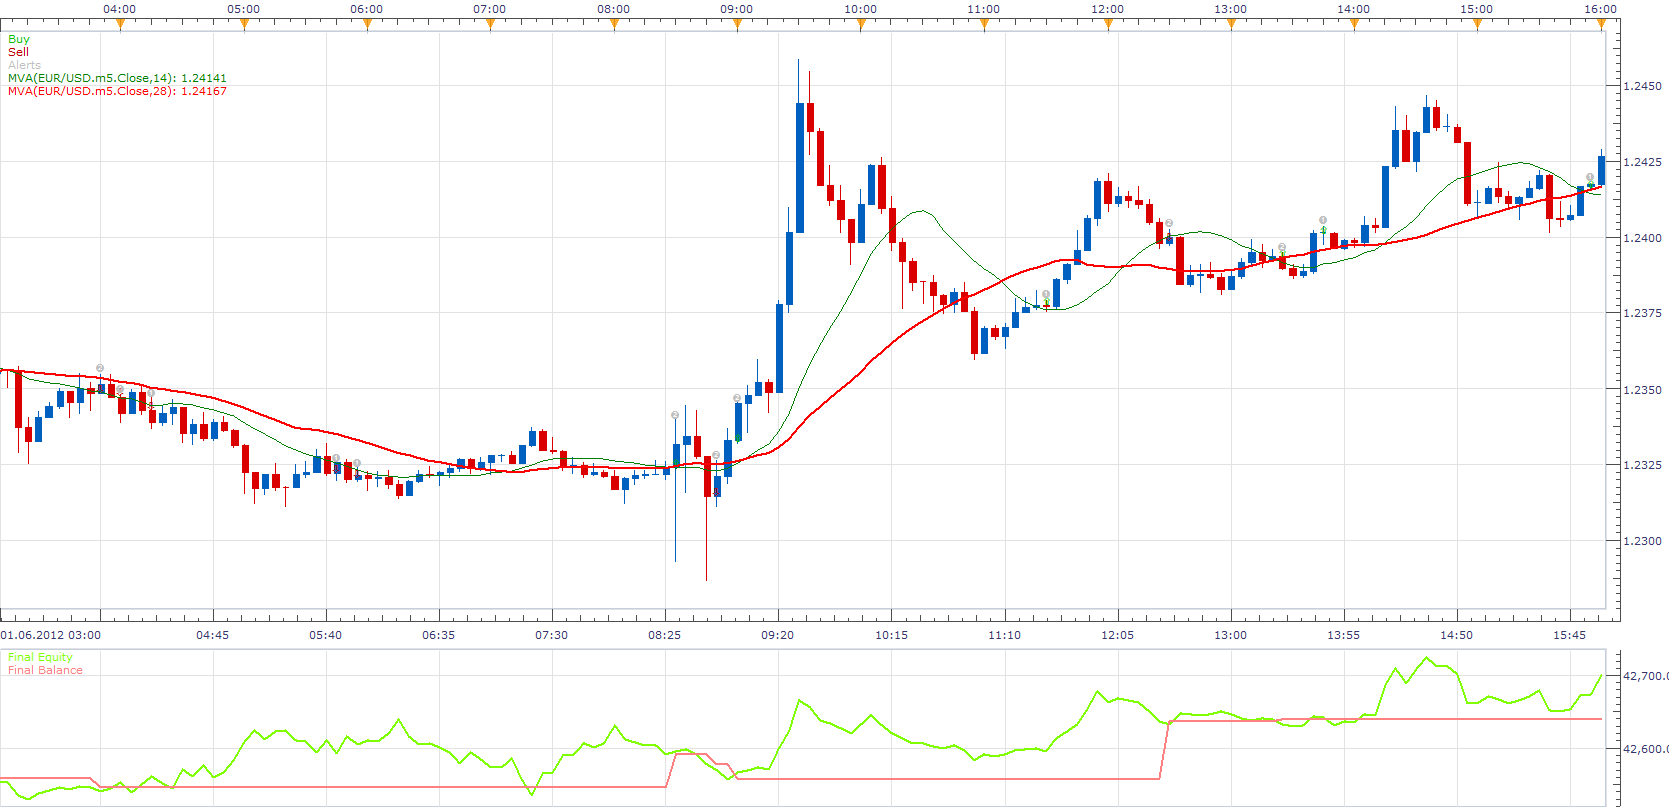Click the 08:00 orange time marker
This screenshot has width=1670, height=807.
(x=614, y=25)
